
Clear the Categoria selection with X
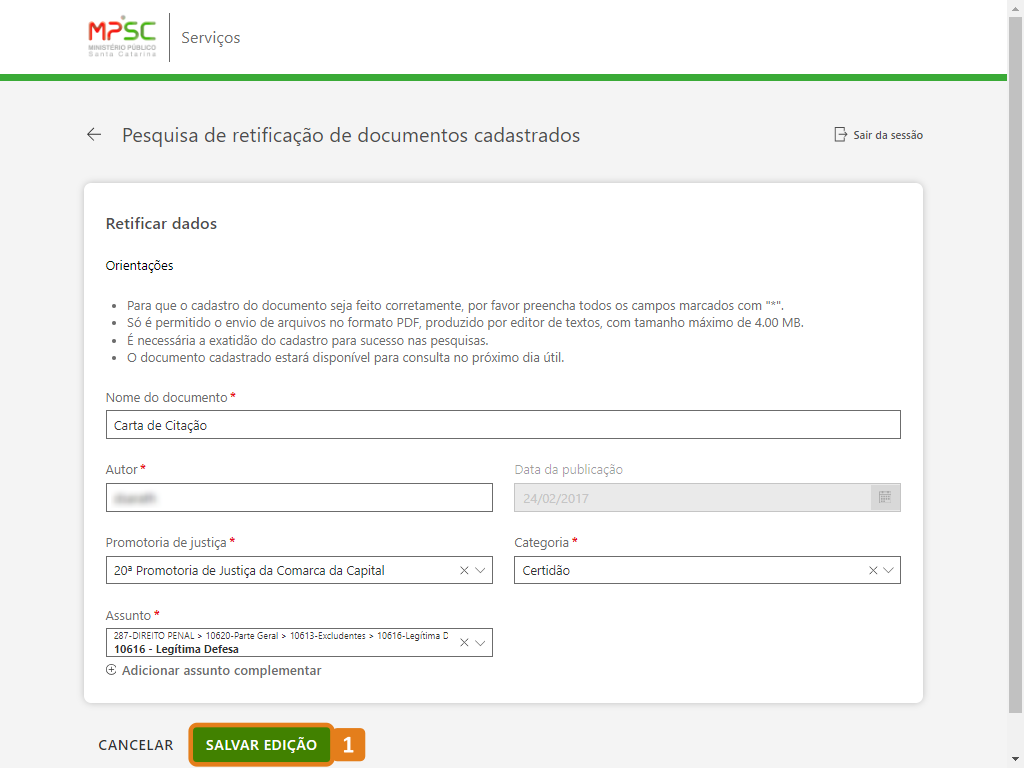coord(872,570)
